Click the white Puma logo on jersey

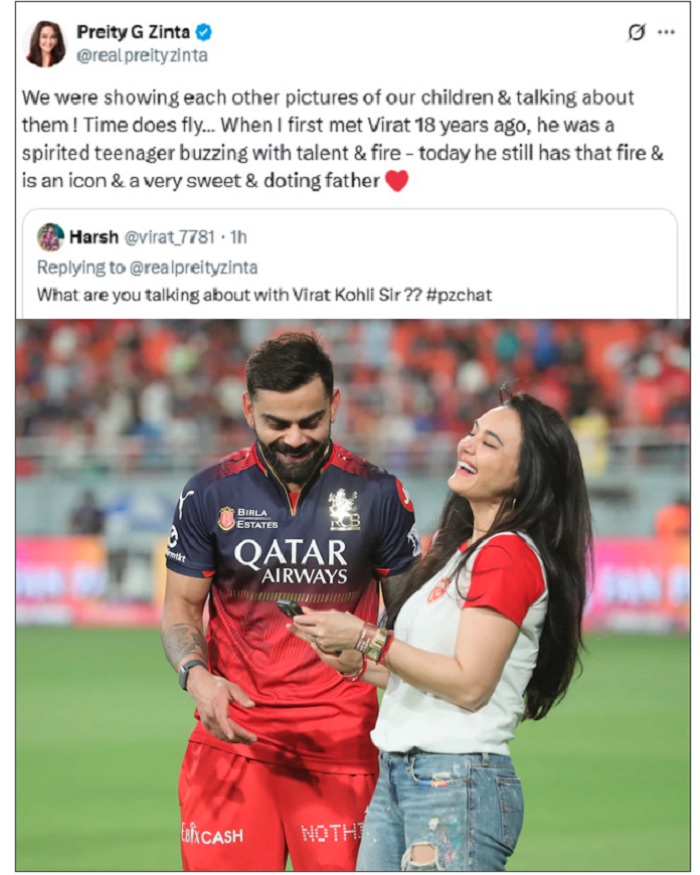tap(185, 503)
